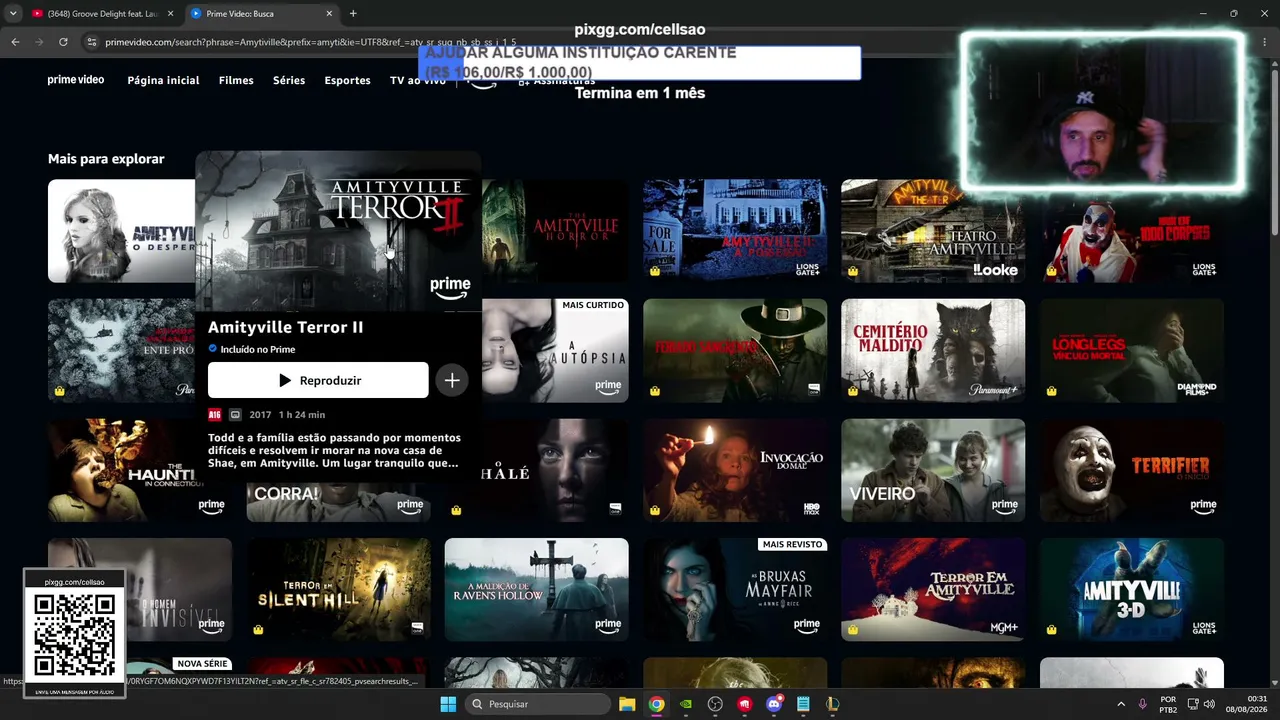Go to the Filmes section

tap(236, 80)
